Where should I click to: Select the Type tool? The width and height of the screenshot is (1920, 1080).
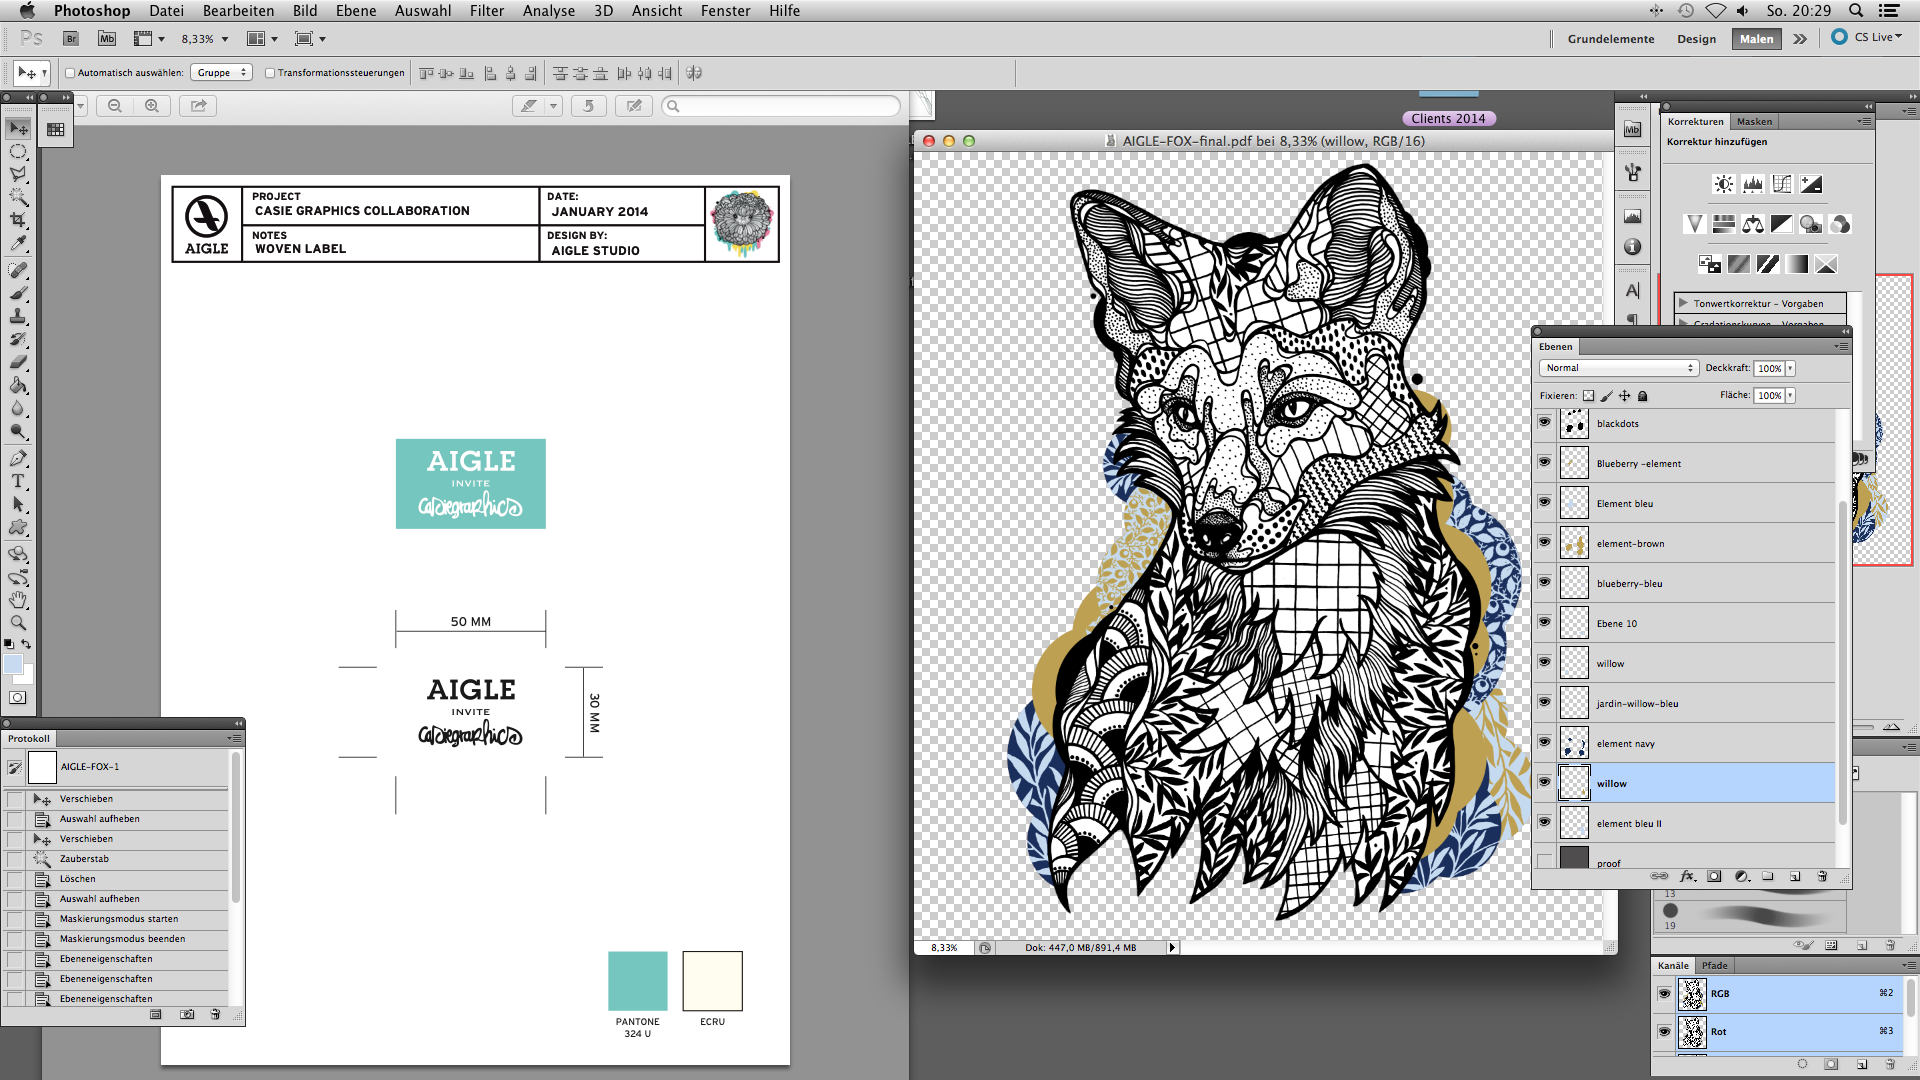(18, 481)
